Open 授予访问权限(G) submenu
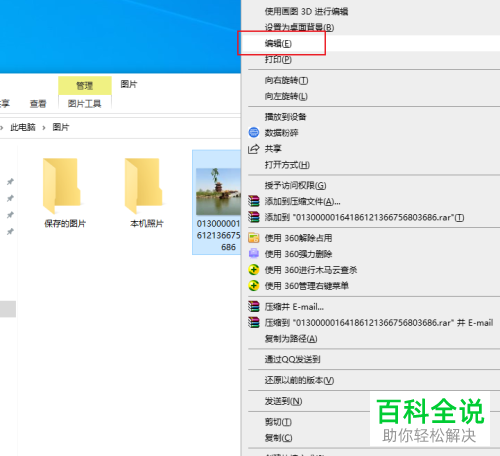This screenshot has height=456, width=500. pyautogui.click(x=295, y=185)
